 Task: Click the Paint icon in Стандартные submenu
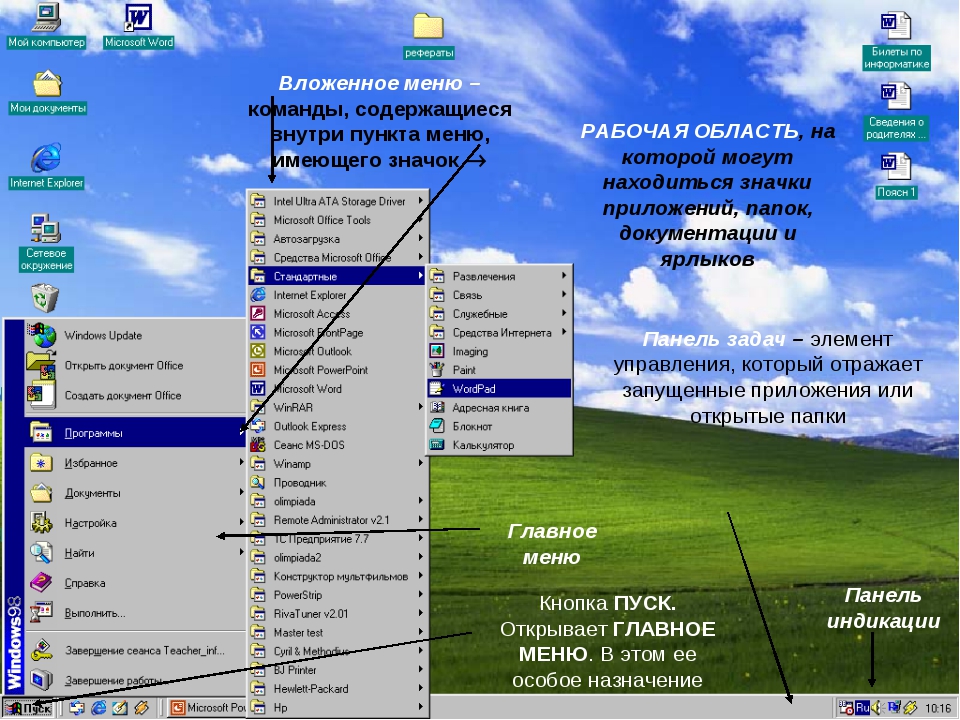pyautogui.click(x=437, y=370)
